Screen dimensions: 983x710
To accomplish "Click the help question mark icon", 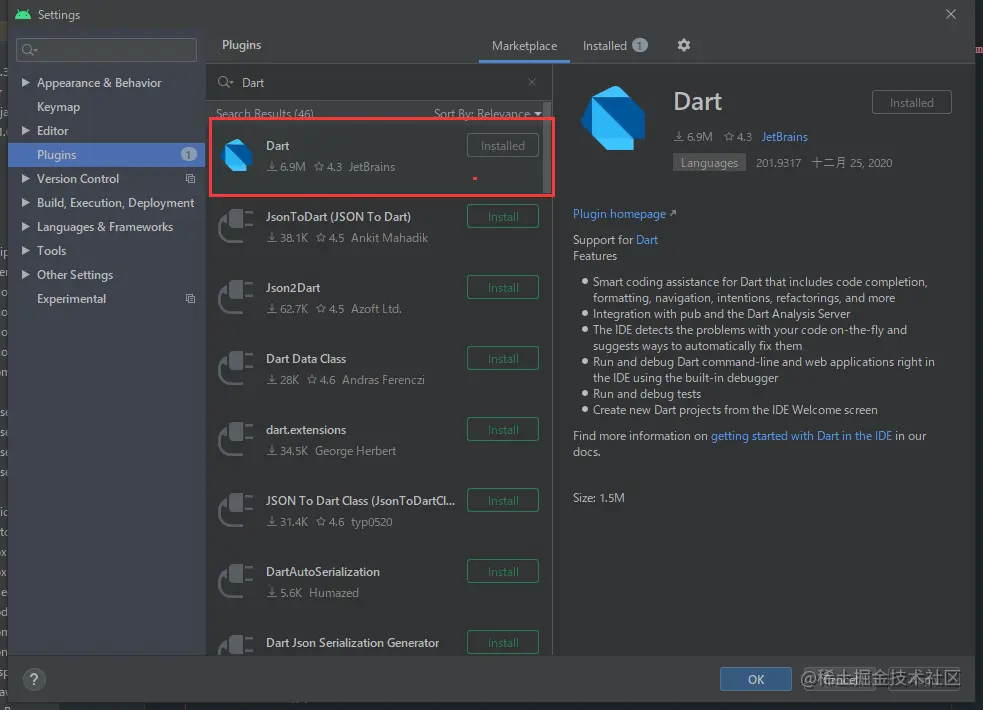I will coord(34,679).
